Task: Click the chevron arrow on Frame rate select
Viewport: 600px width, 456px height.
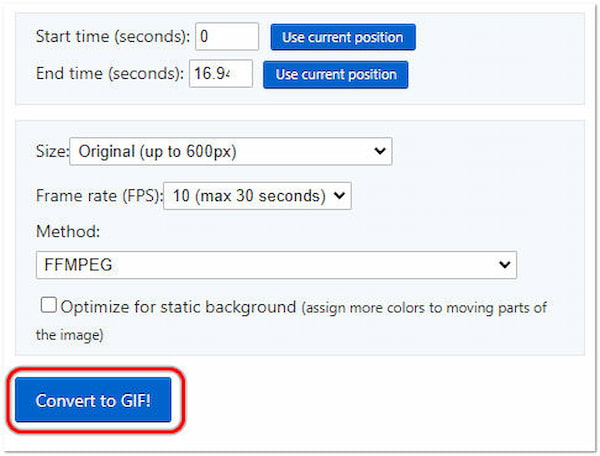Action: pyautogui.click(x=340, y=195)
